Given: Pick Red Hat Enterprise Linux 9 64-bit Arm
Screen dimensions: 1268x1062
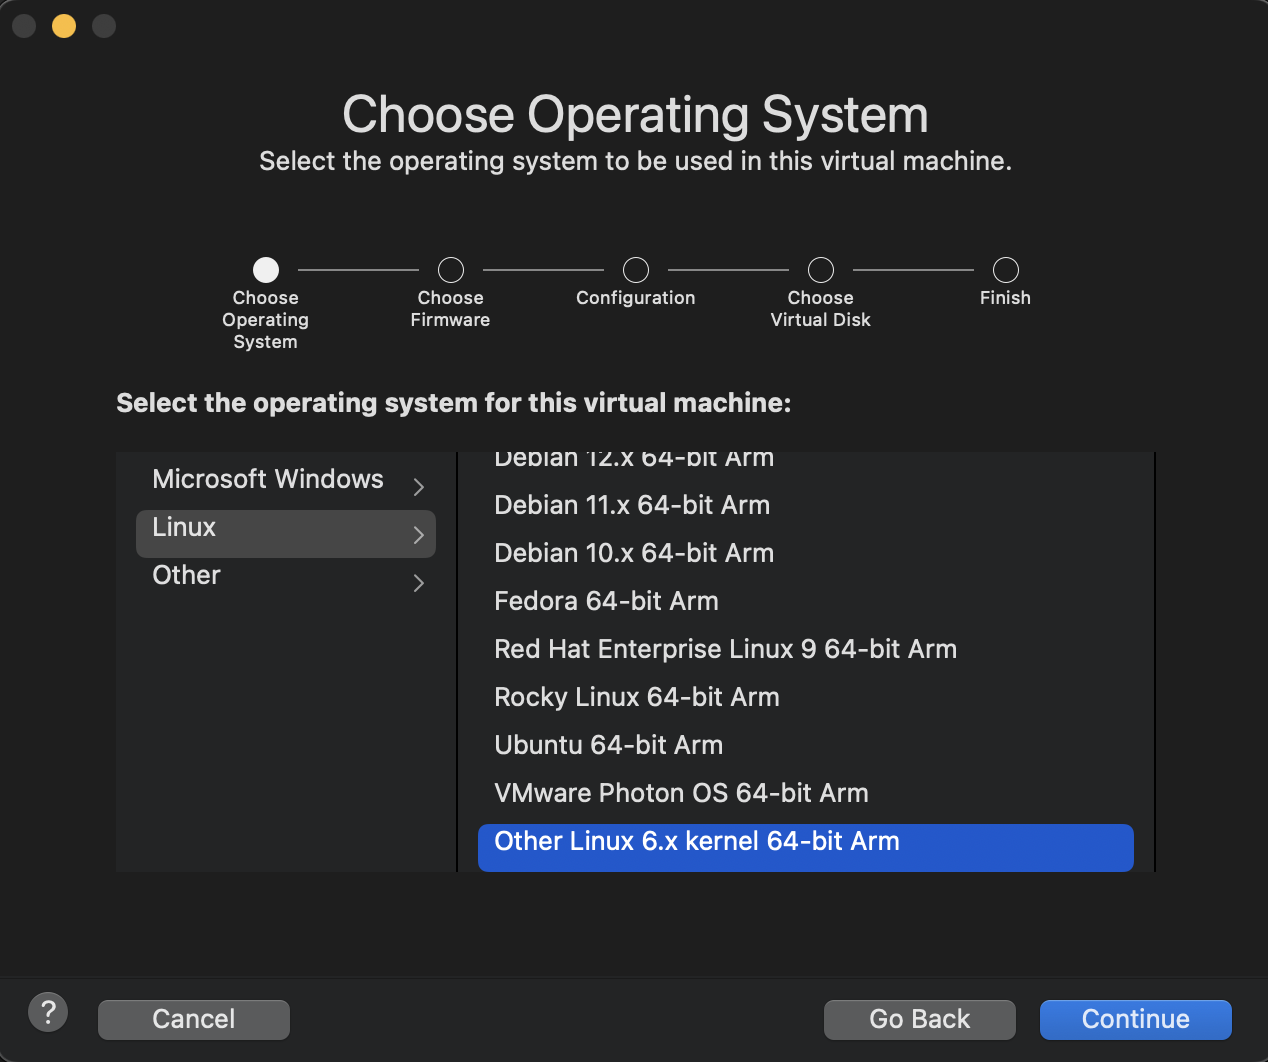Looking at the screenshot, I should click(725, 650).
